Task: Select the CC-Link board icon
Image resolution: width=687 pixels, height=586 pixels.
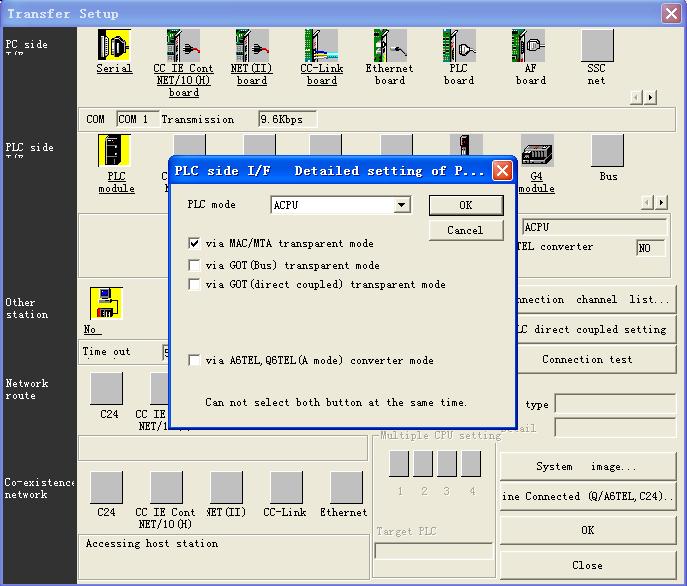Action: click(321, 46)
